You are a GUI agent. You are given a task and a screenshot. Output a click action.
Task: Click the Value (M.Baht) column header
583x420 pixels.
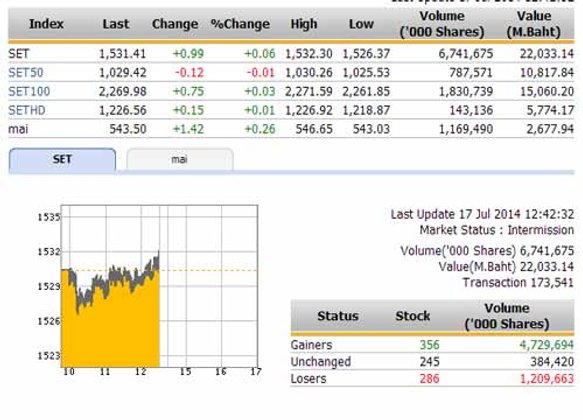pos(534,24)
